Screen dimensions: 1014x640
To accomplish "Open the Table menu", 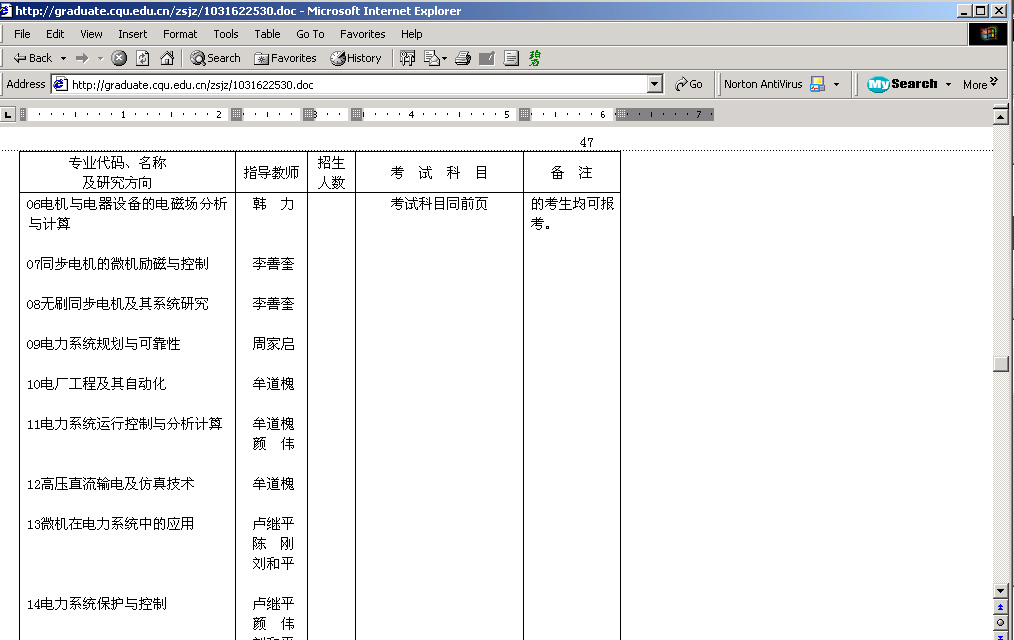I will point(267,34).
